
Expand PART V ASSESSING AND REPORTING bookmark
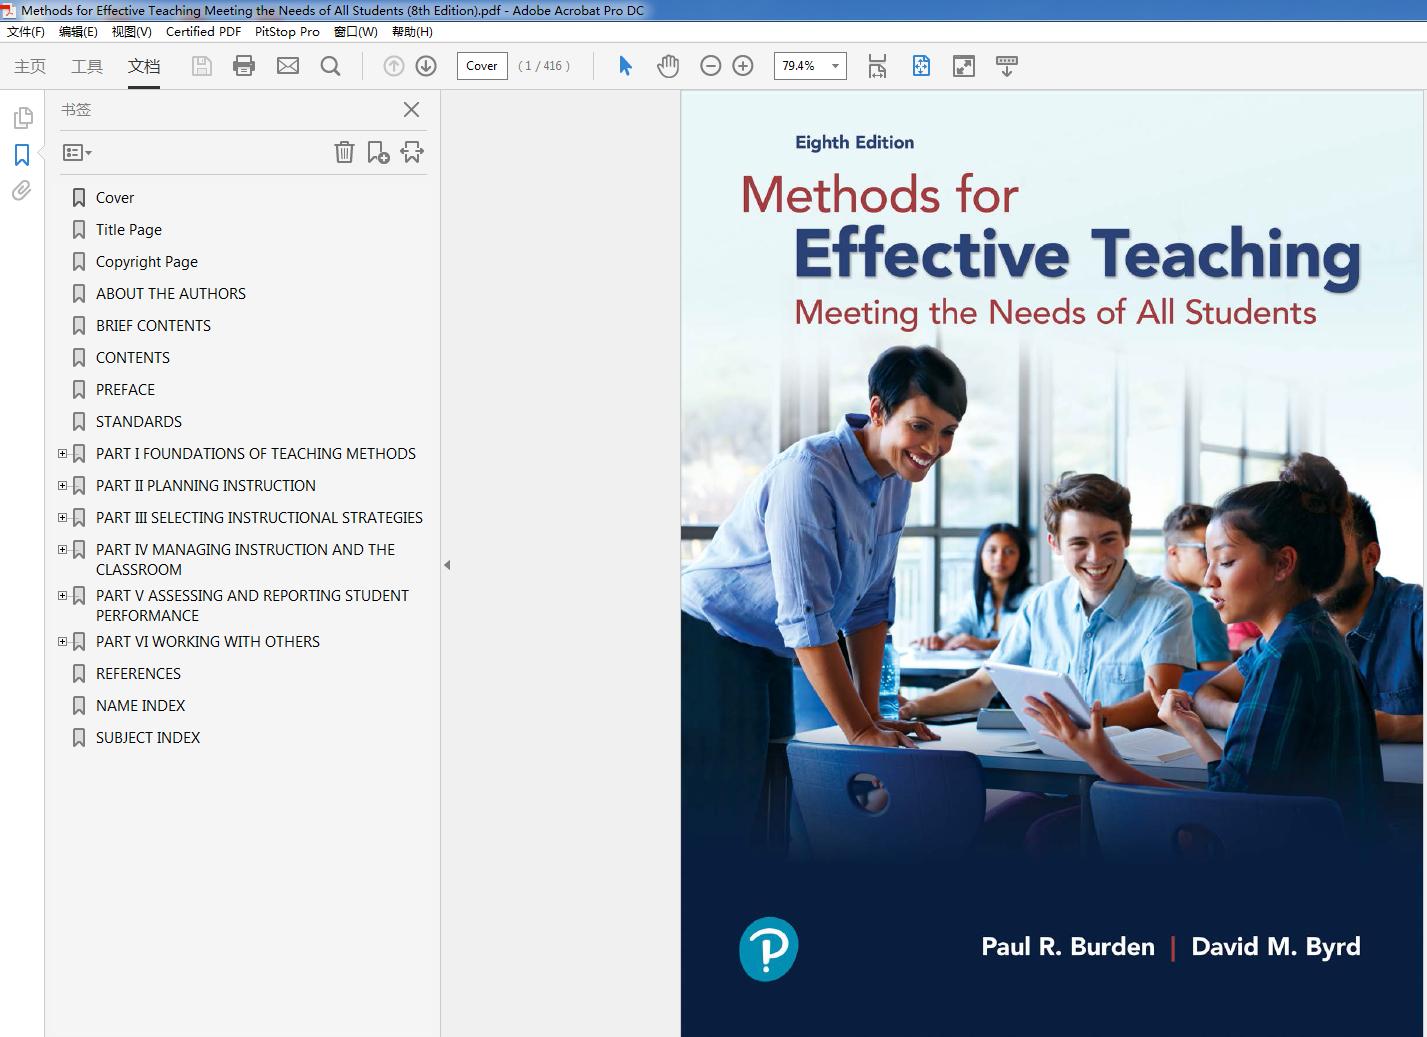click(x=62, y=596)
